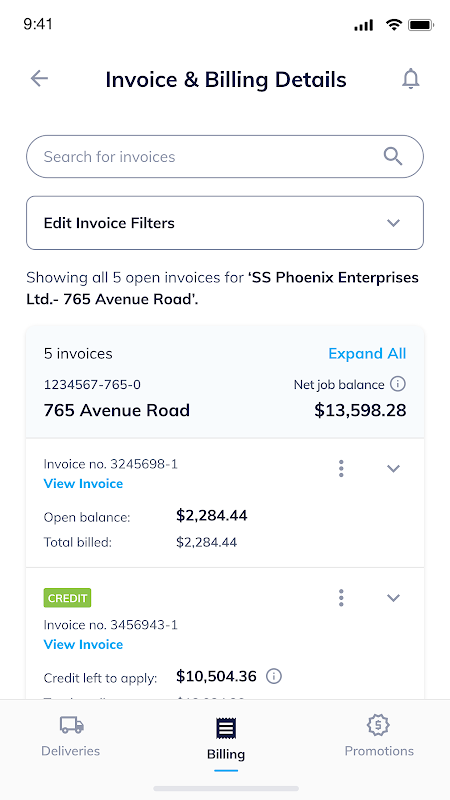Tap info icon next to $10,504.36
The width and height of the screenshot is (450, 800).
[274, 677]
